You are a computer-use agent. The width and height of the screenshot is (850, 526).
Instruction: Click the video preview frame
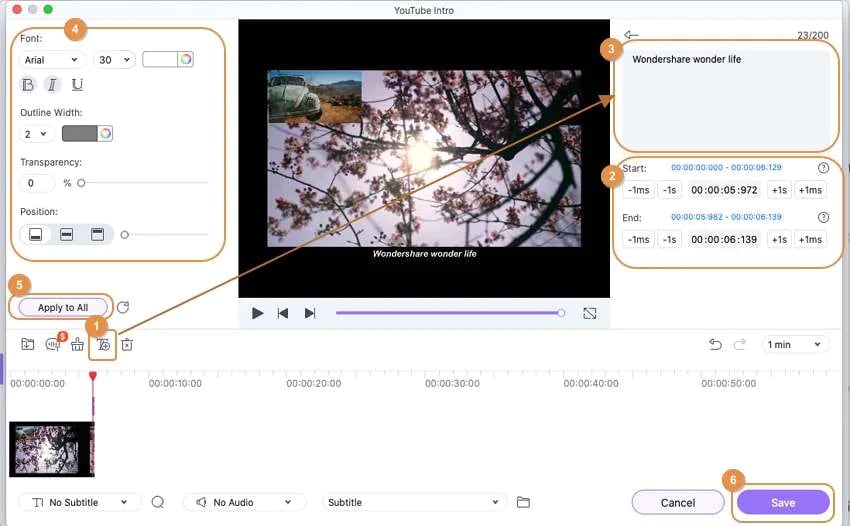[424, 158]
